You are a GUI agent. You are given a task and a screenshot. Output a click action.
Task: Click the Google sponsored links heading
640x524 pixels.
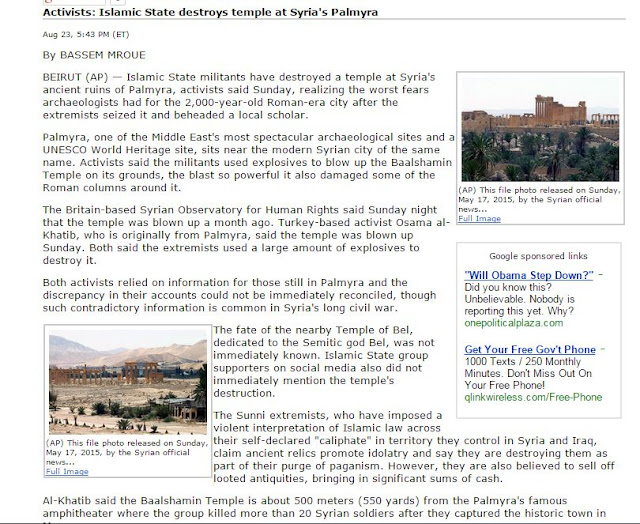coord(538,256)
